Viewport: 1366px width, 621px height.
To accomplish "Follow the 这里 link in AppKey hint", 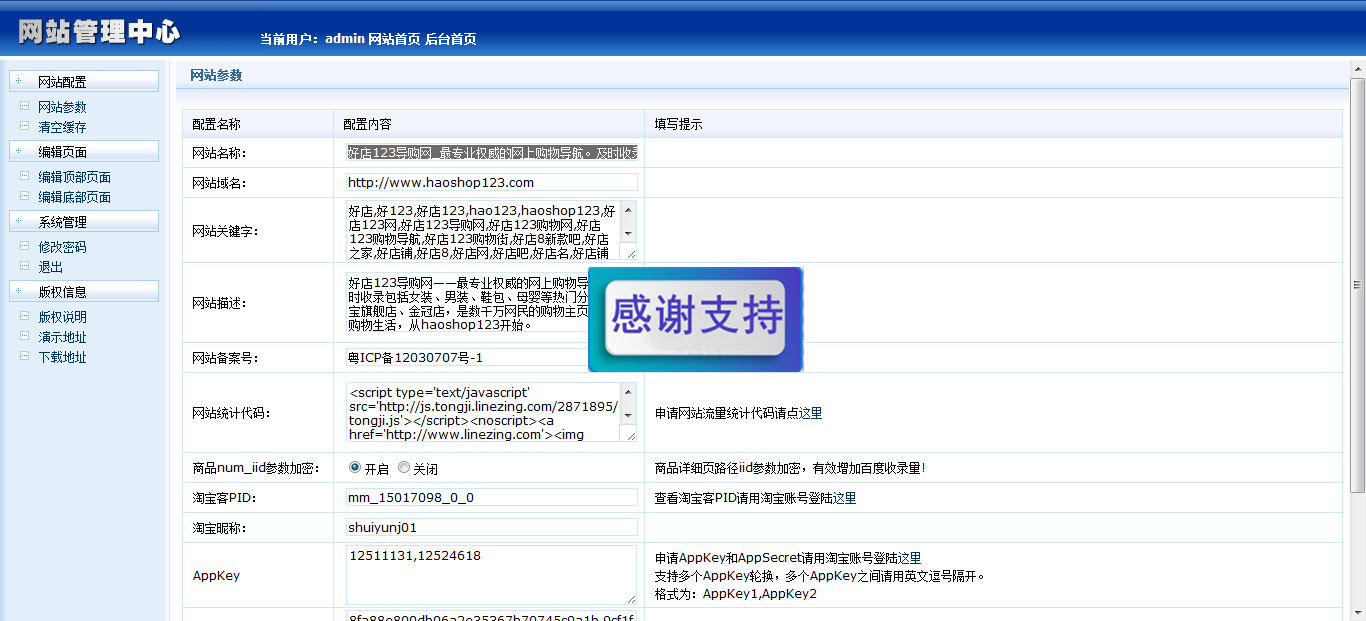I will [909, 558].
